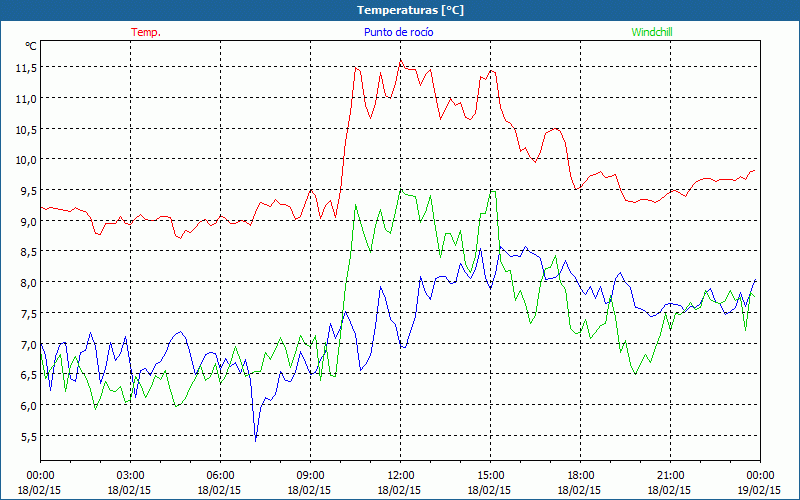Click the 6,0 value on the y-axis
This screenshot has width=800, height=500.
[x=28, y=406]
